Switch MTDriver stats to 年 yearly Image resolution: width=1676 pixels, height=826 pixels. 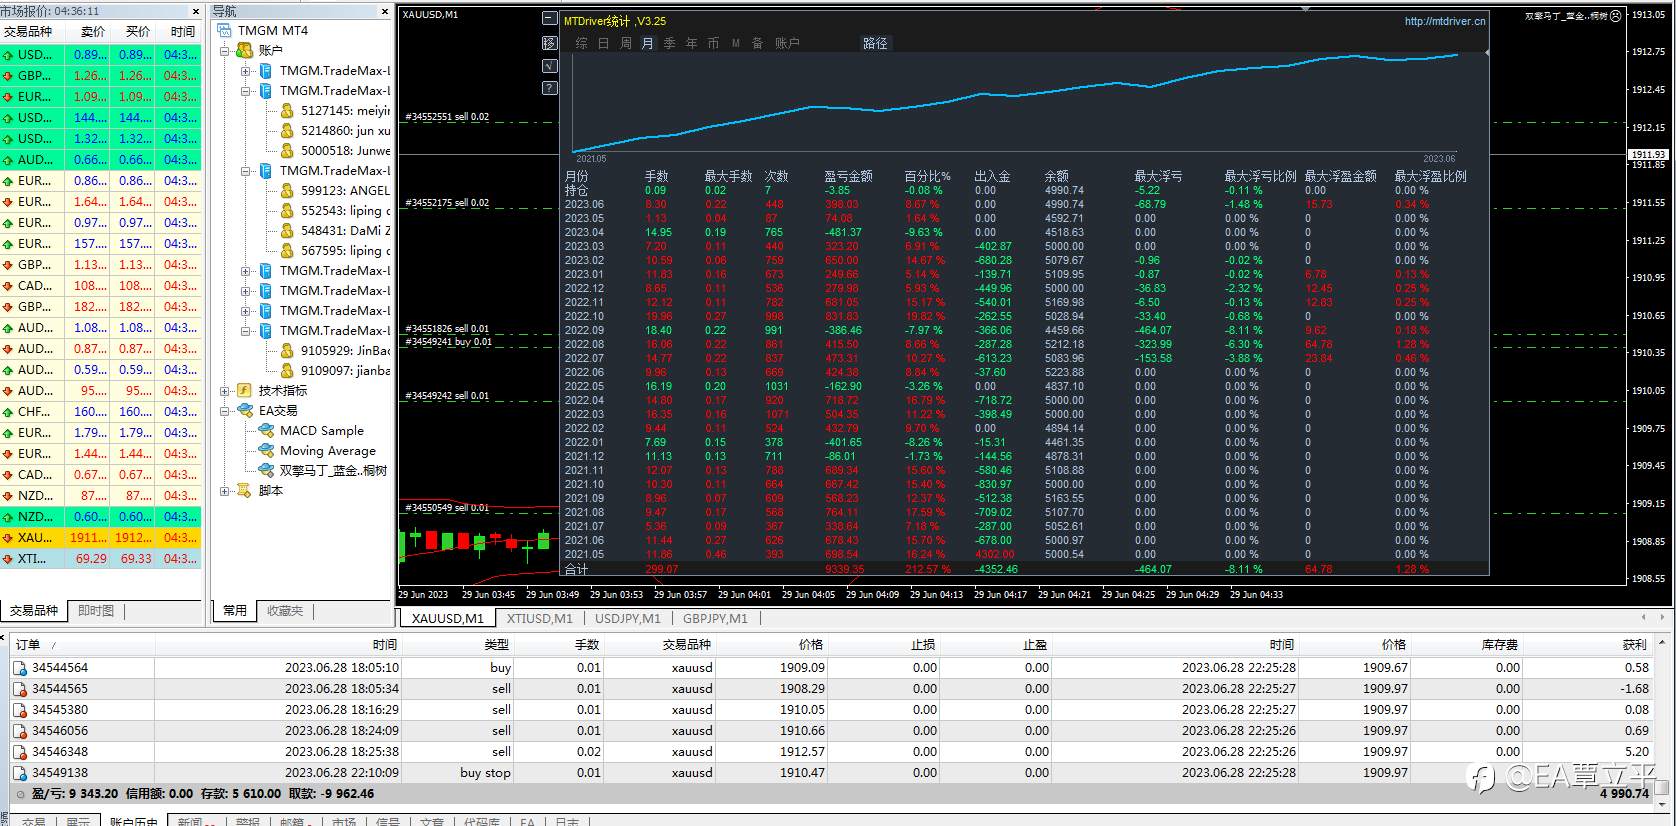(x=692, y=43)
